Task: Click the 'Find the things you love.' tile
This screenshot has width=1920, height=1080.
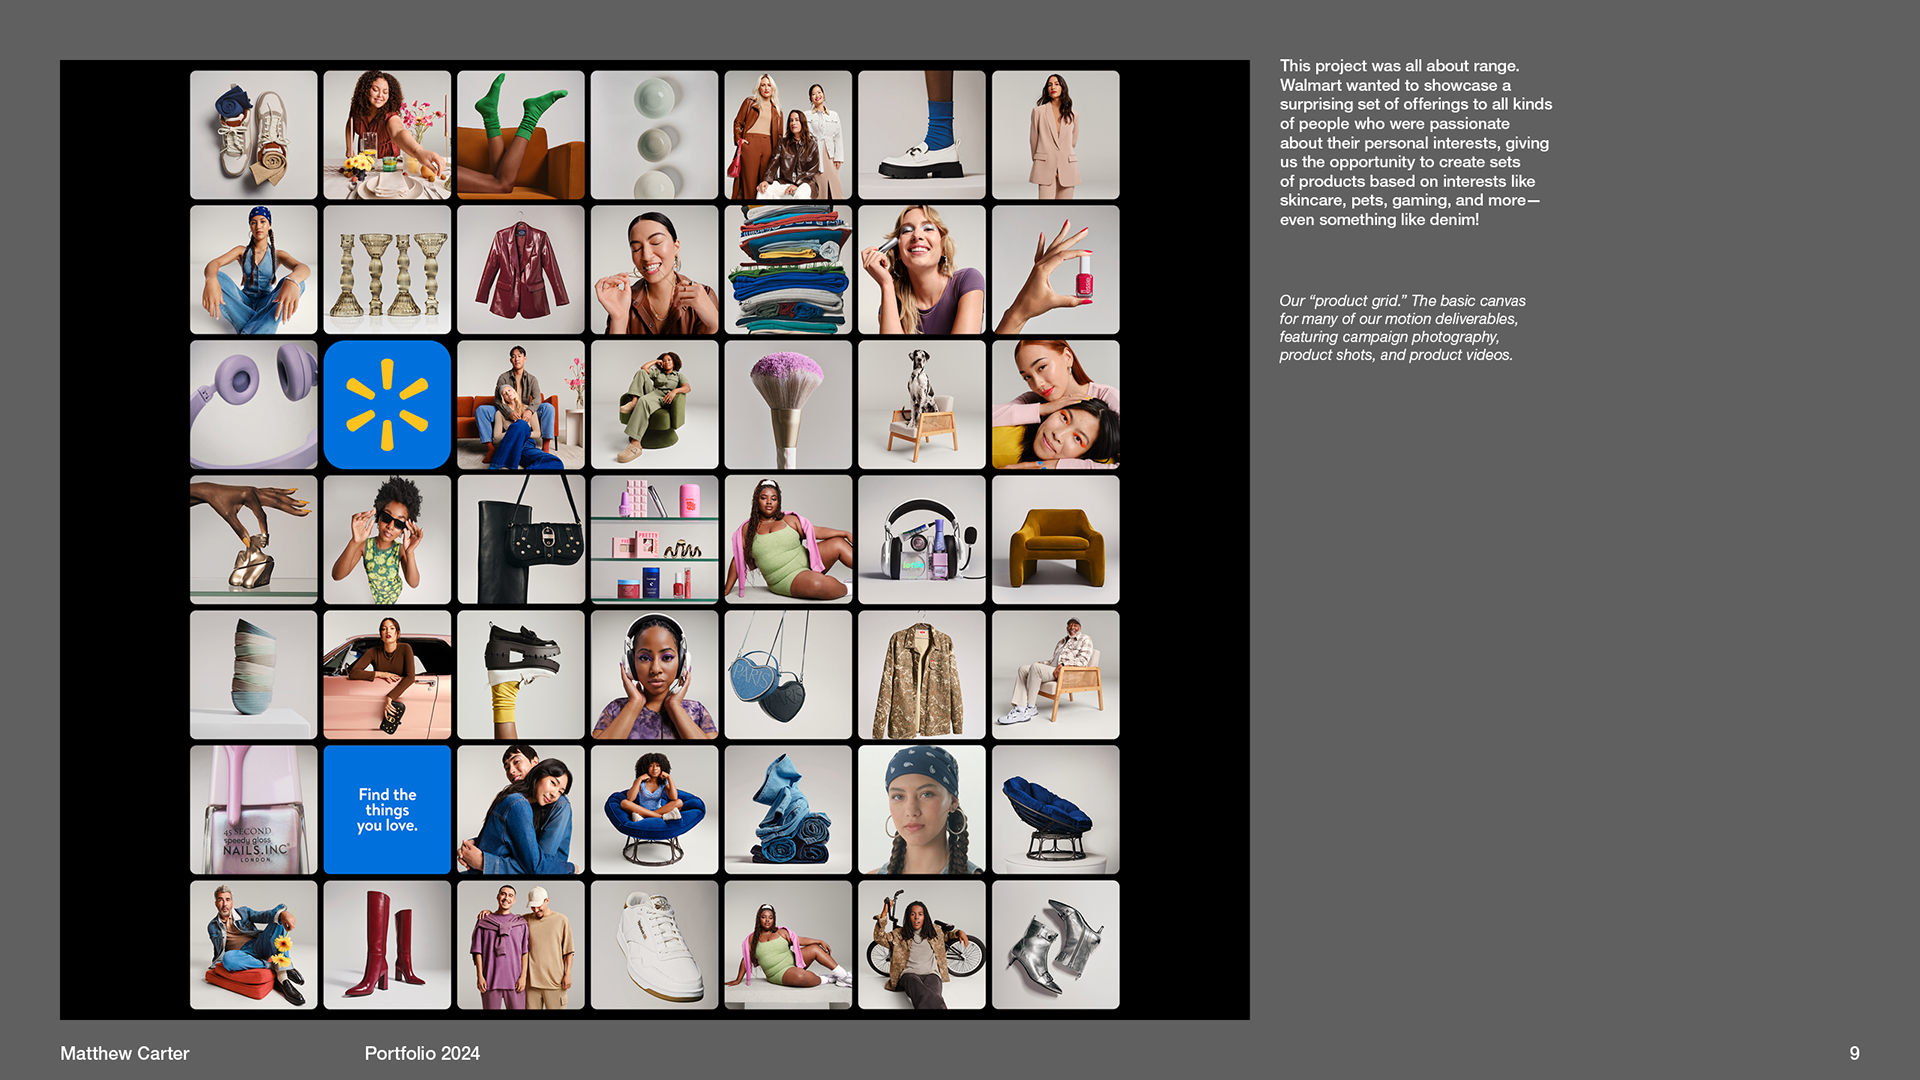Action: (387, 809)
